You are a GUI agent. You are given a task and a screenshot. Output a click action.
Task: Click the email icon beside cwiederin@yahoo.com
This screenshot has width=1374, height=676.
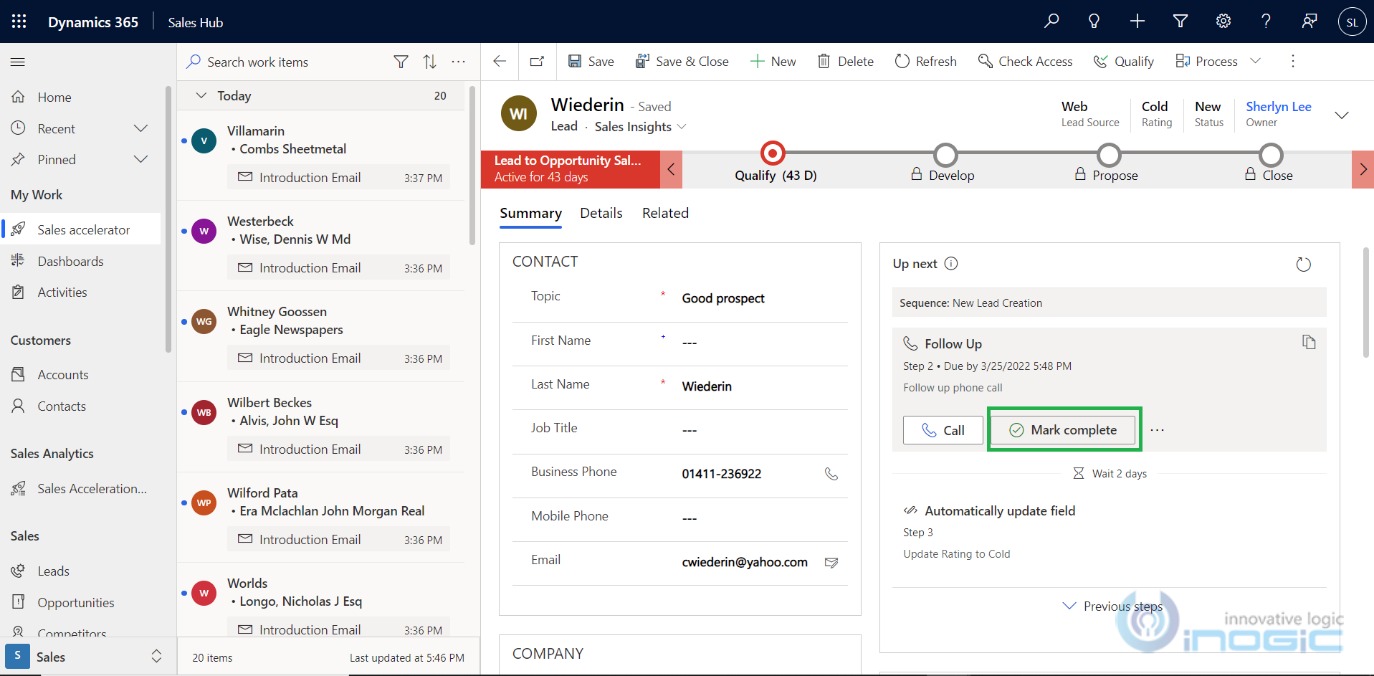click(831, 563)
